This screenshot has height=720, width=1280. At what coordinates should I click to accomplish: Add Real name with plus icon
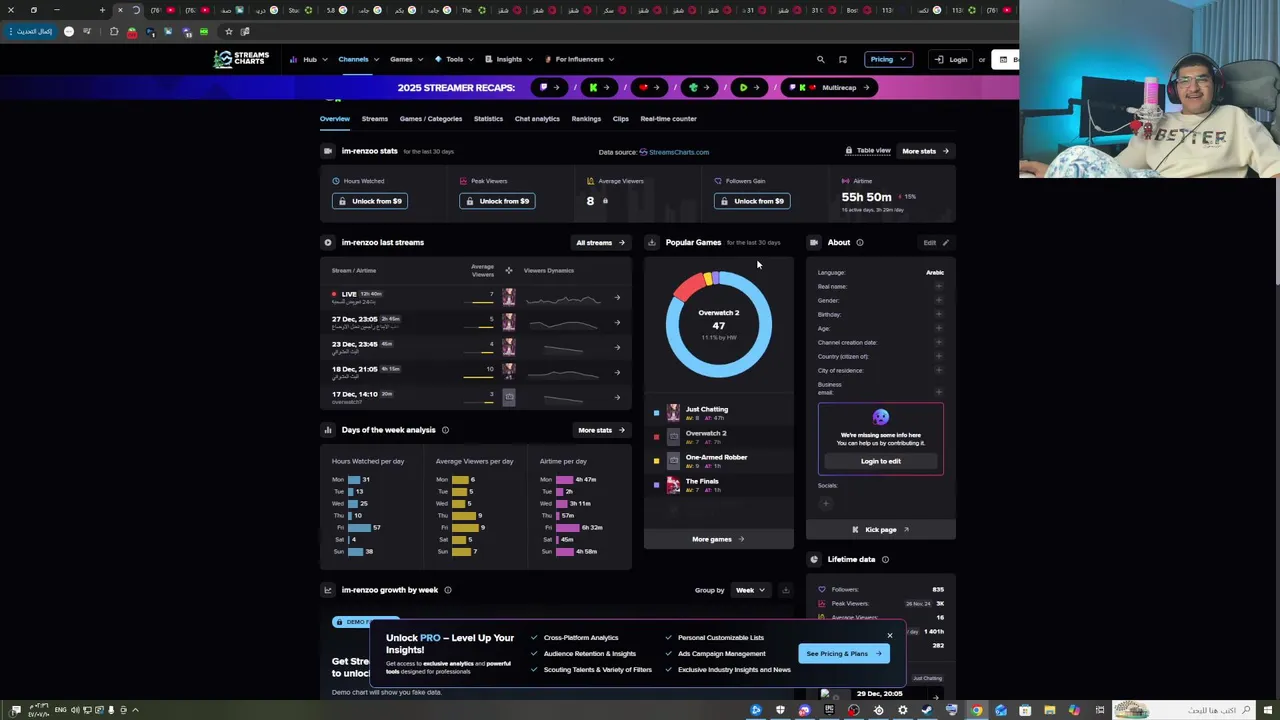click(939, 286)
